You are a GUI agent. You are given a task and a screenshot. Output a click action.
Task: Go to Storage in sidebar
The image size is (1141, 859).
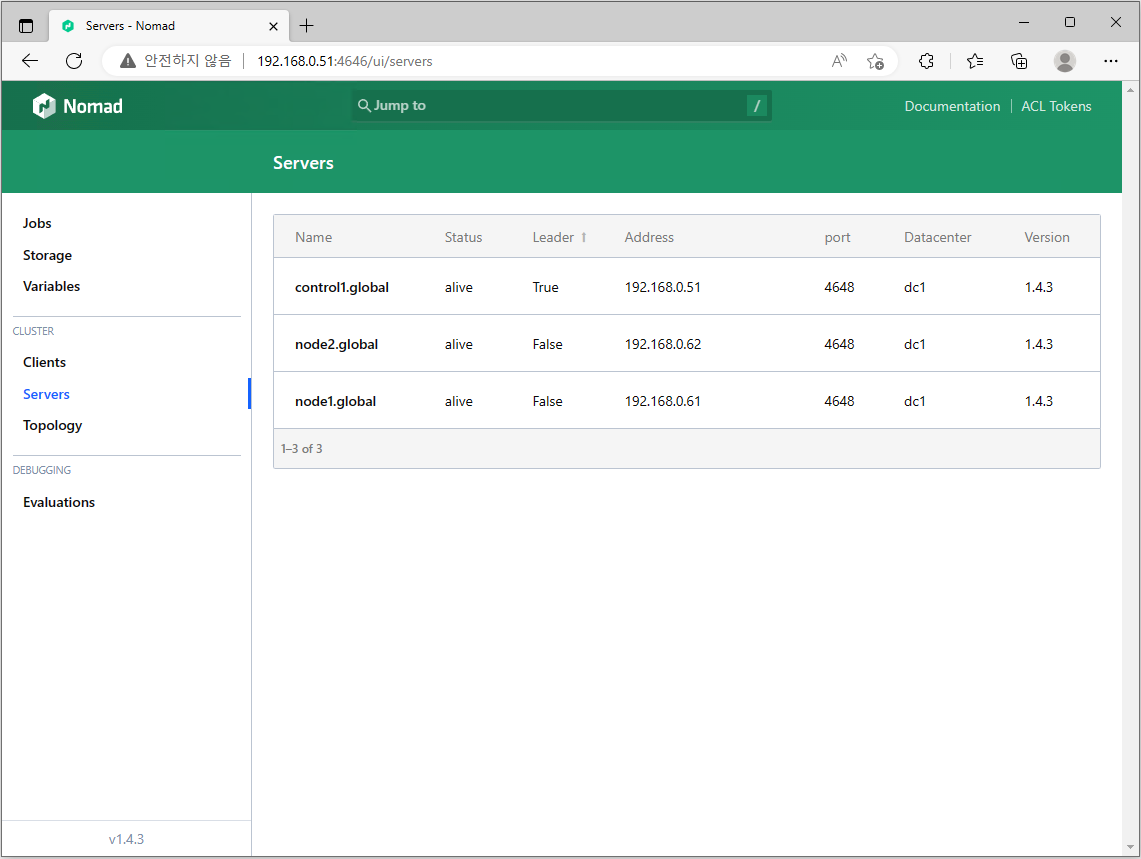47,256
